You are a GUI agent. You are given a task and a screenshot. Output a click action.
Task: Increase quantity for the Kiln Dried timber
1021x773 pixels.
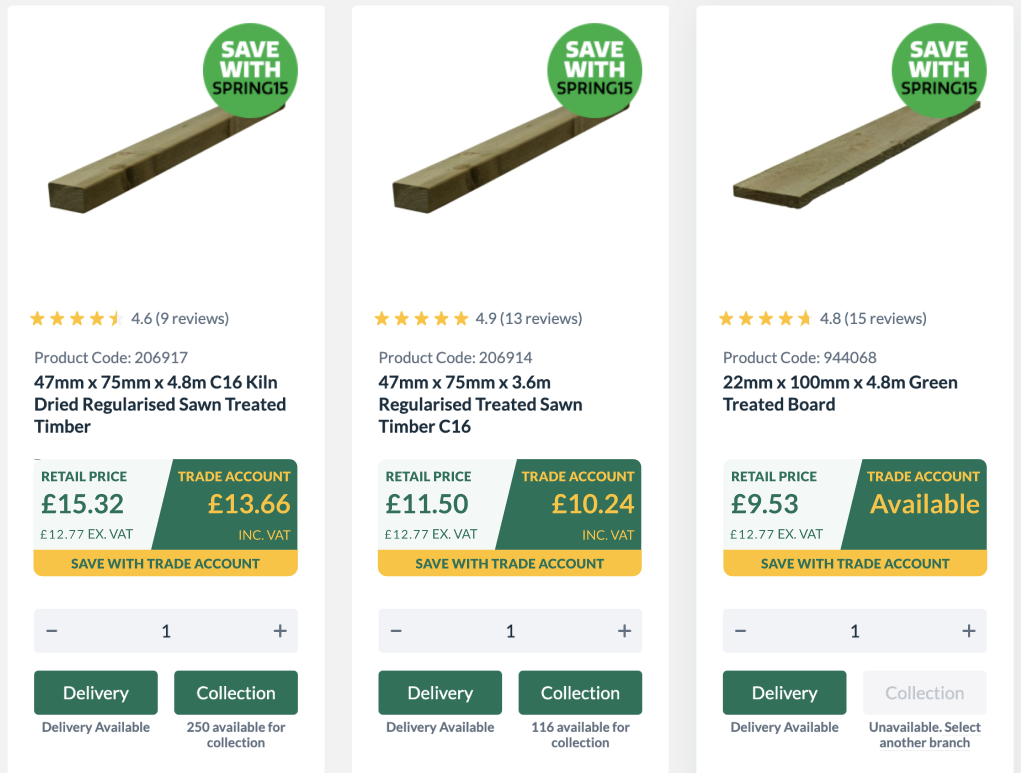(279, 630)
